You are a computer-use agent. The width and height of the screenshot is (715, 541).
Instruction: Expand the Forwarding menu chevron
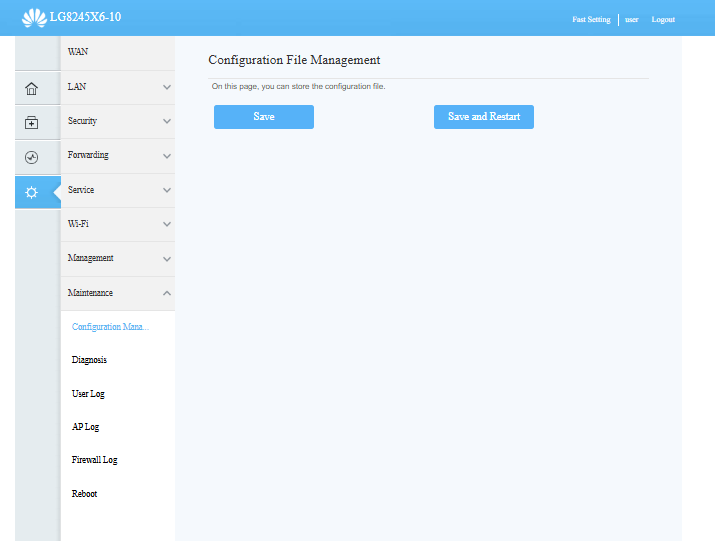(x=167, y=156)
